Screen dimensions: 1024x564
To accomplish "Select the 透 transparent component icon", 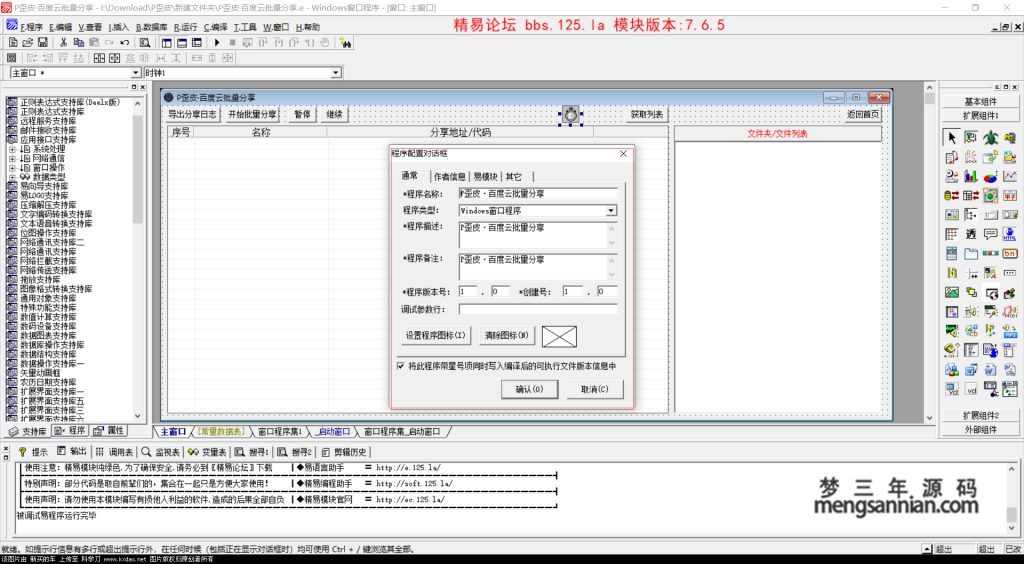I will tap(971, 234).
